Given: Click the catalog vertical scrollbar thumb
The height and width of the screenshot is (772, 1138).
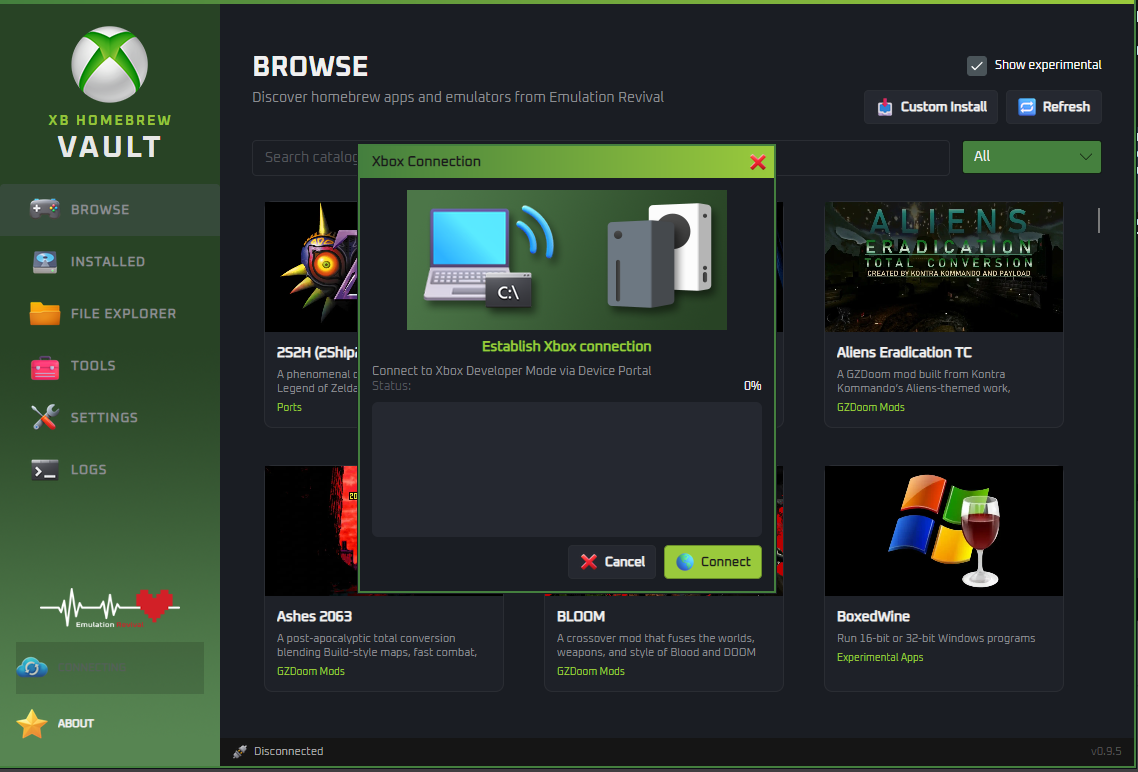Looking at the screenshot, I should point(1099,221).
